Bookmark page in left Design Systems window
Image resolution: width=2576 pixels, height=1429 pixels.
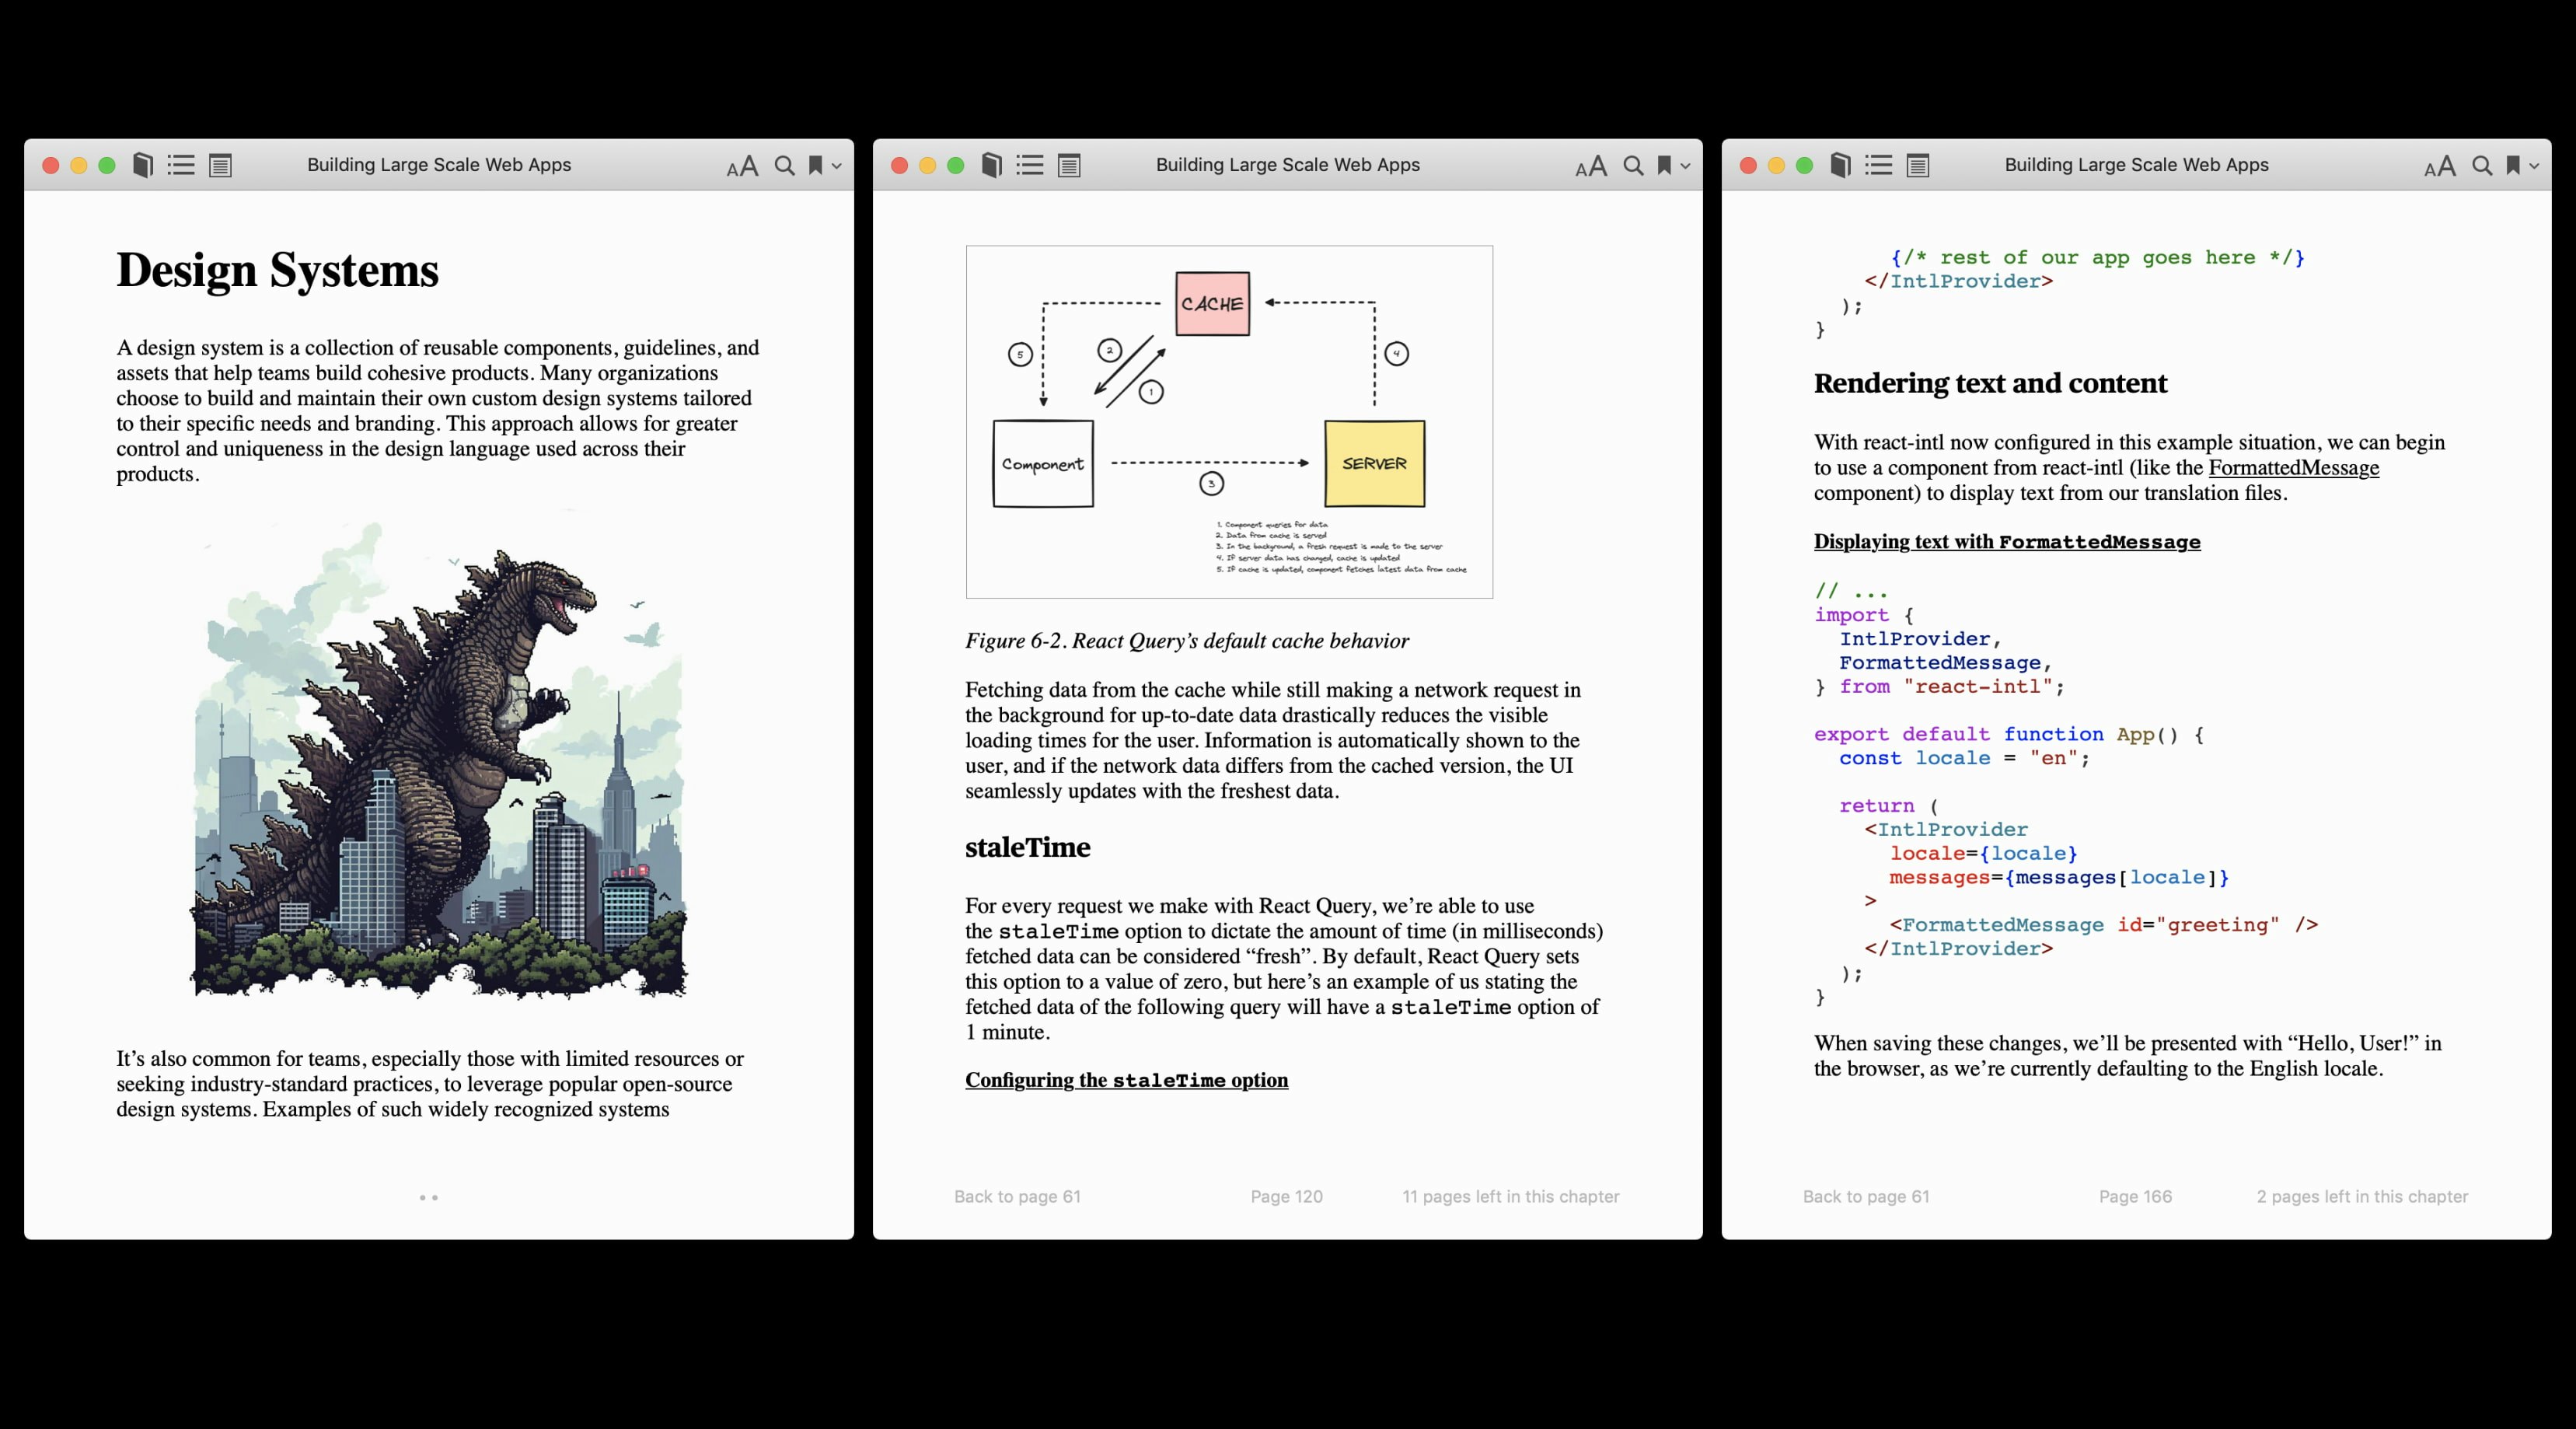(x=816, y=165)
